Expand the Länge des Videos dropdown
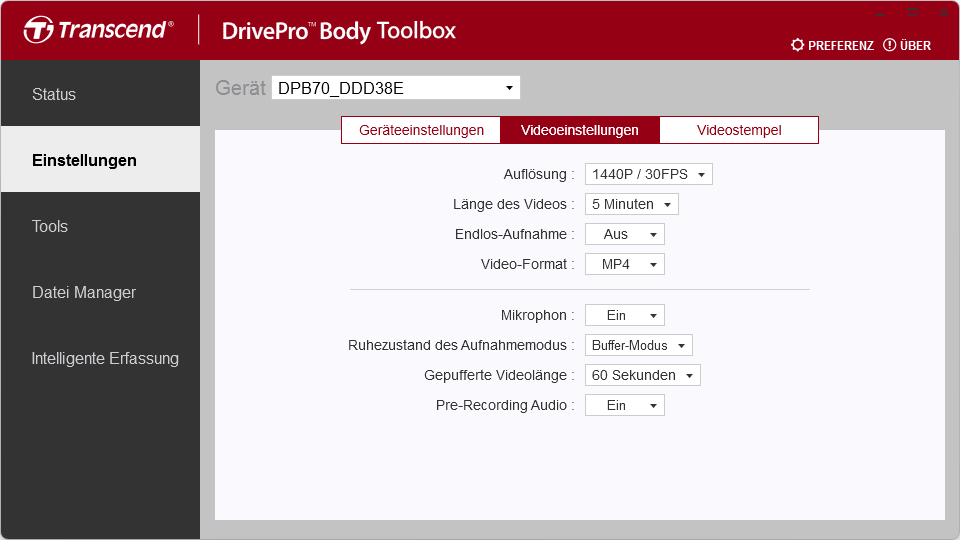960x540 pixels. (x=631, y=204)
